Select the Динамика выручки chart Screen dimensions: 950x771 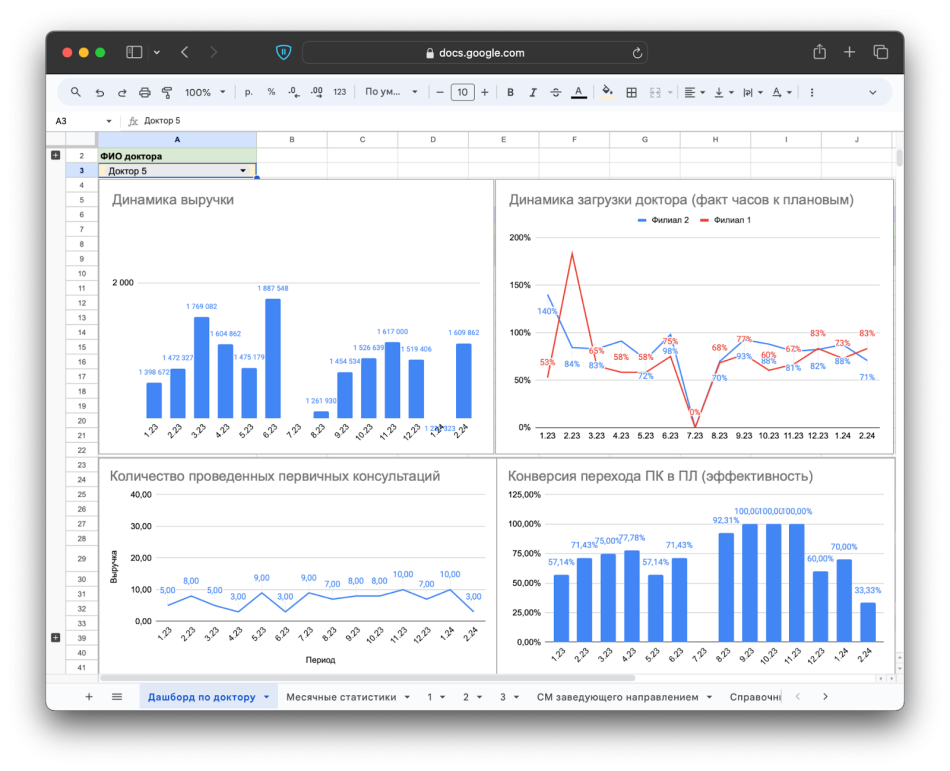(x=296, y=316)
